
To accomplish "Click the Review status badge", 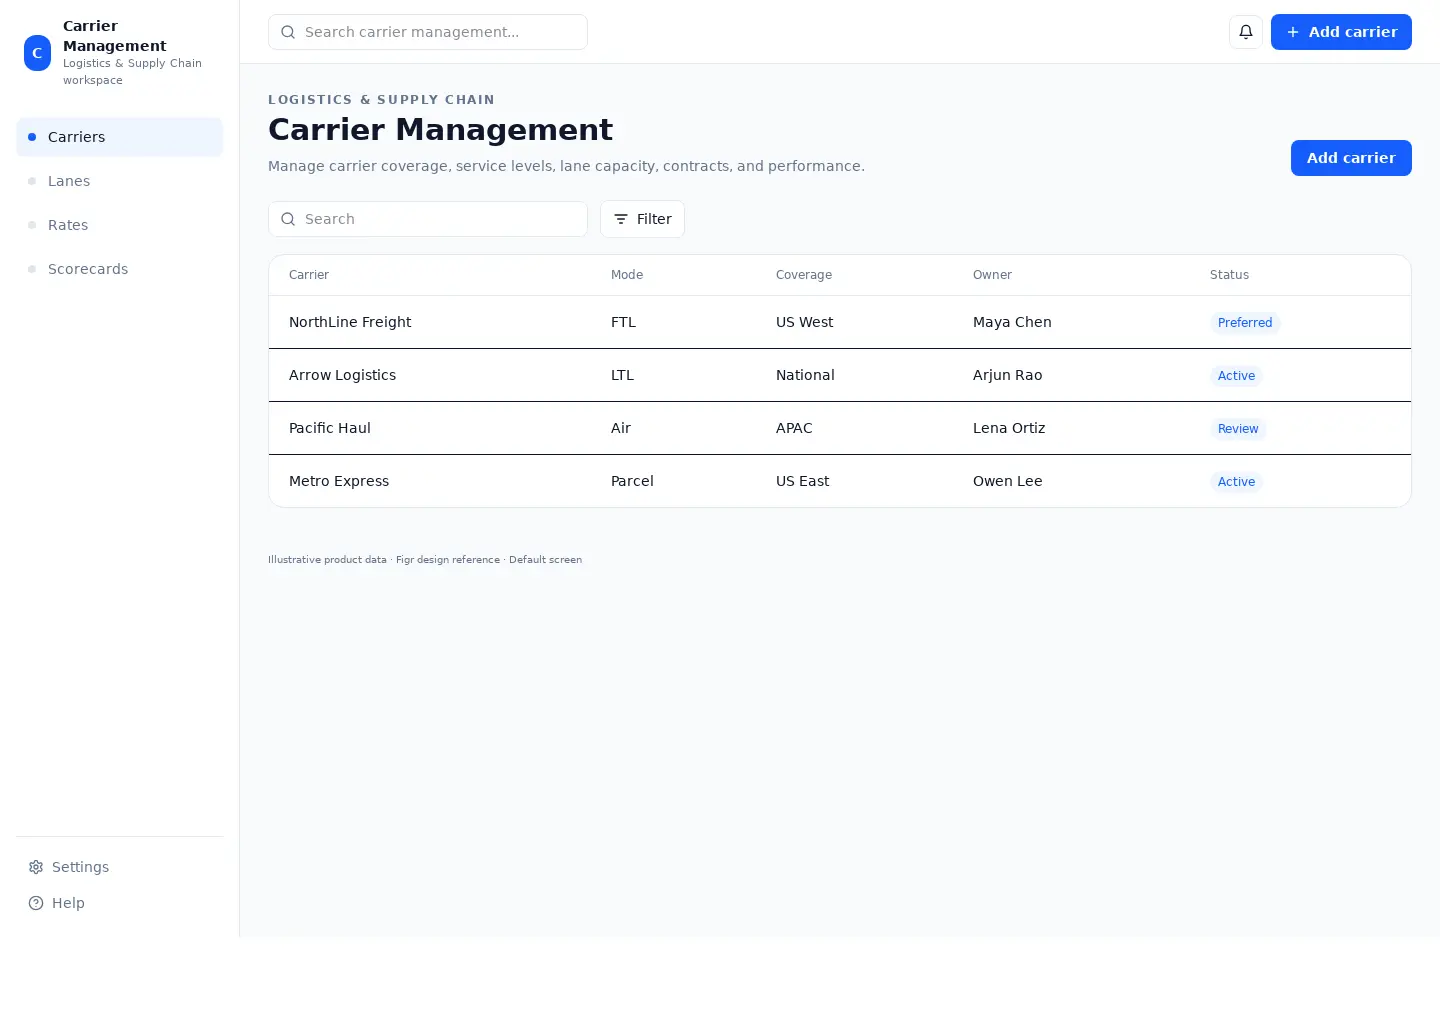I will point(1238,429).
